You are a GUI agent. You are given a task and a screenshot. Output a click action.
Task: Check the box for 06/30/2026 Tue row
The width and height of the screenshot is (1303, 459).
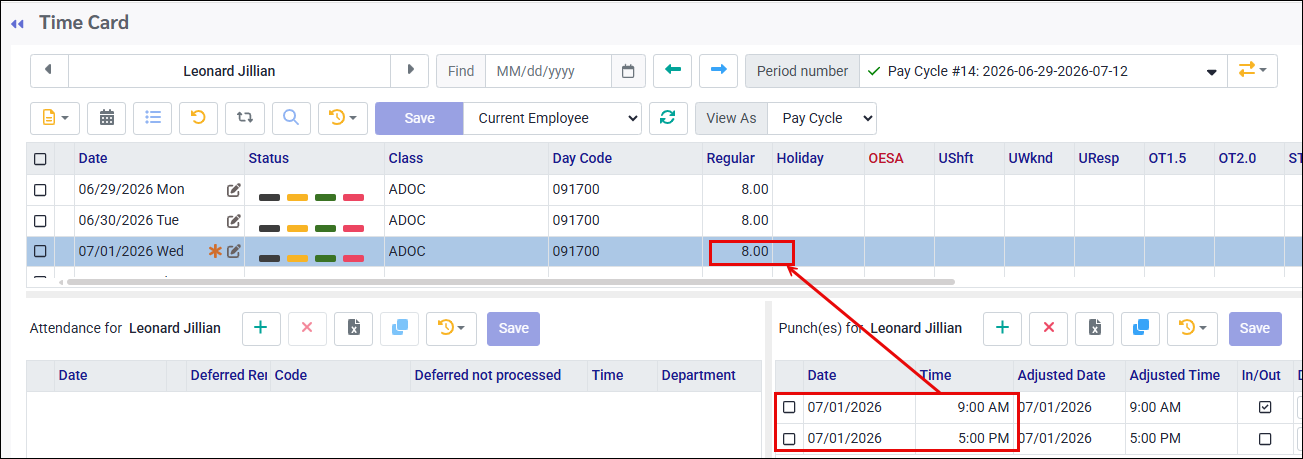coord(40,221)
